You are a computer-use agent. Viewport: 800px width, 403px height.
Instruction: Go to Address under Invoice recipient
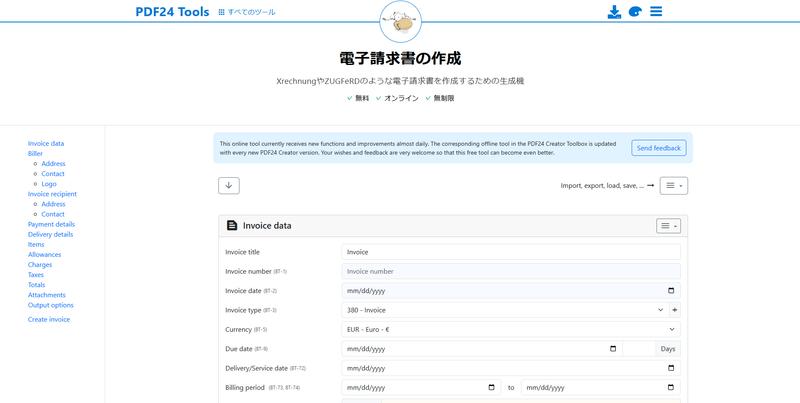[54, 204]
